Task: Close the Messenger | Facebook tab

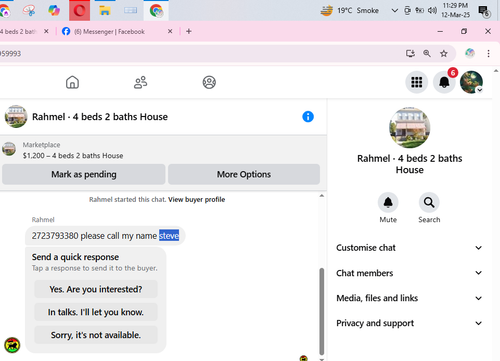Action: [x=170, y=31]
